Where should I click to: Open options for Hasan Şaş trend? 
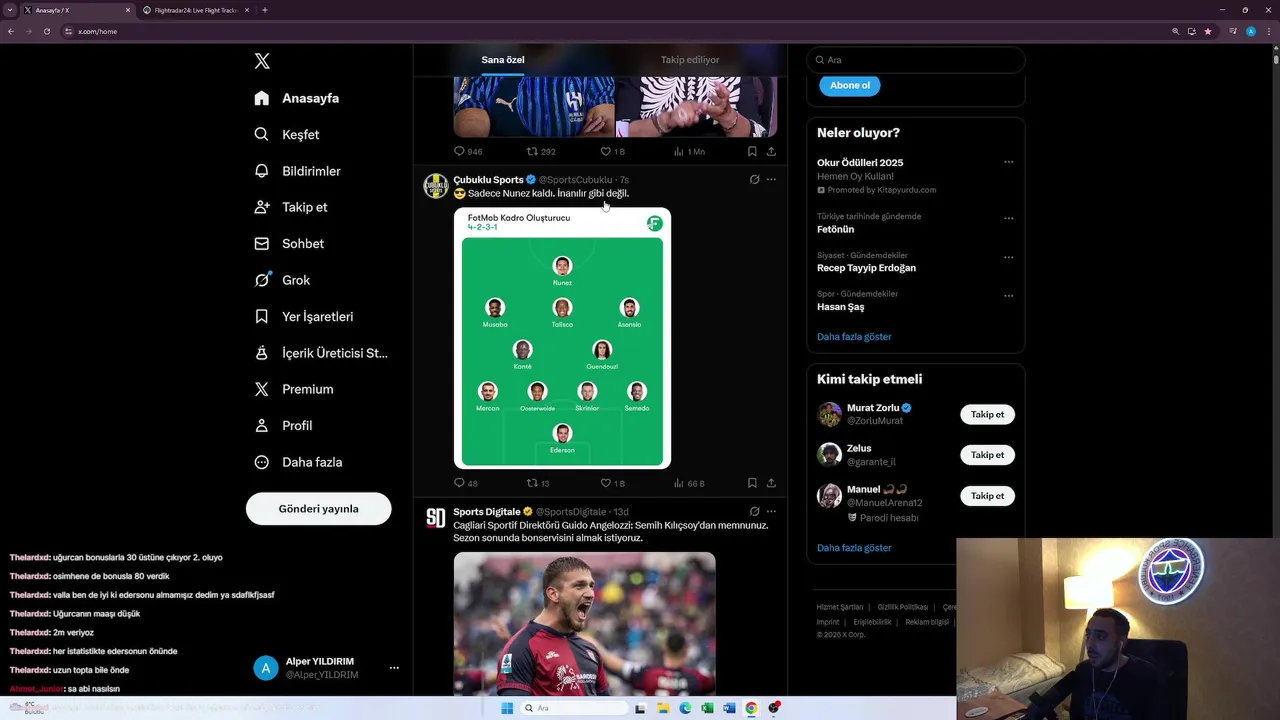[x=1008, y=296]
